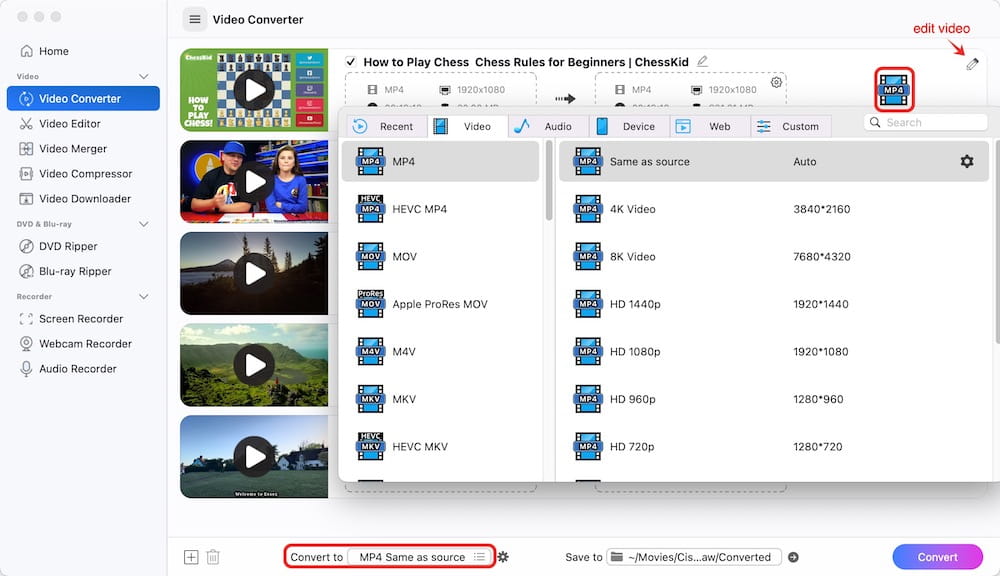Click the MP4 output format icon
This screenshot has width=1000, height=576.
(x=893, y=89)
